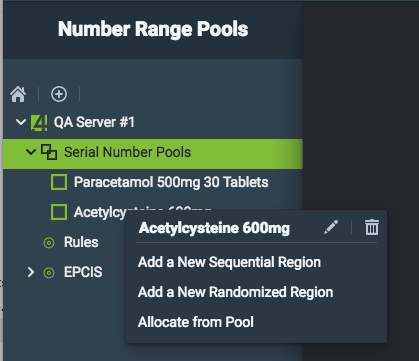Expand the EPCIS node
This screenshot has width=419, height=361.
31,272
